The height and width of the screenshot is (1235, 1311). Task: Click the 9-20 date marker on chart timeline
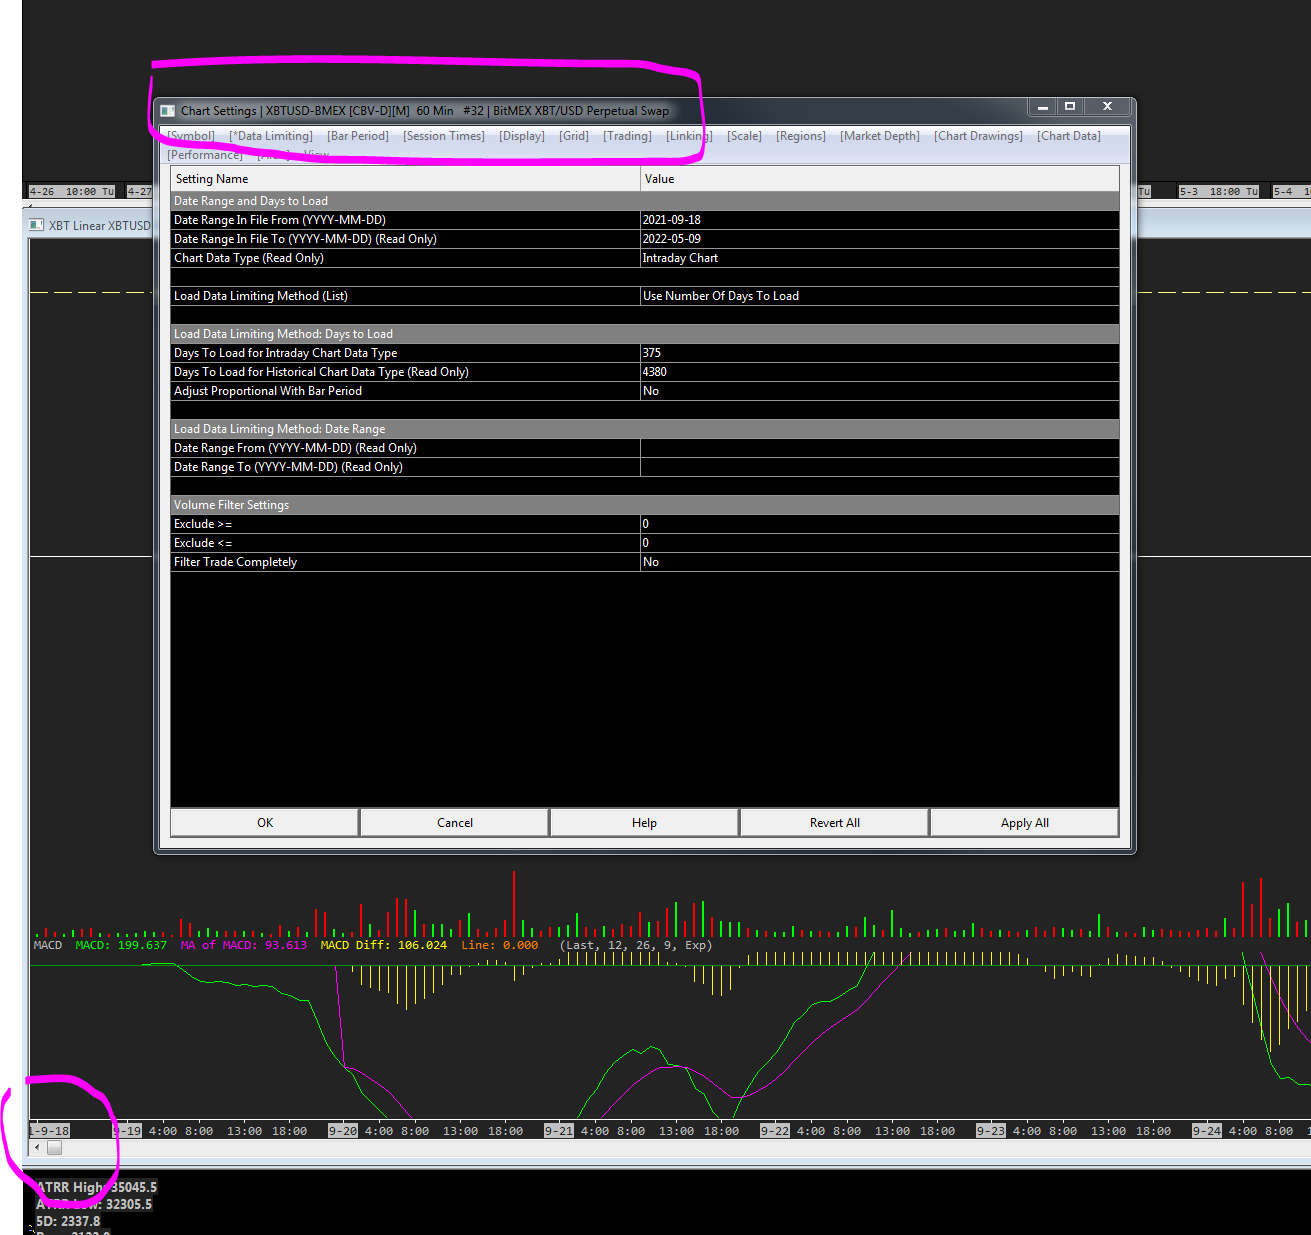[343, 1131]
